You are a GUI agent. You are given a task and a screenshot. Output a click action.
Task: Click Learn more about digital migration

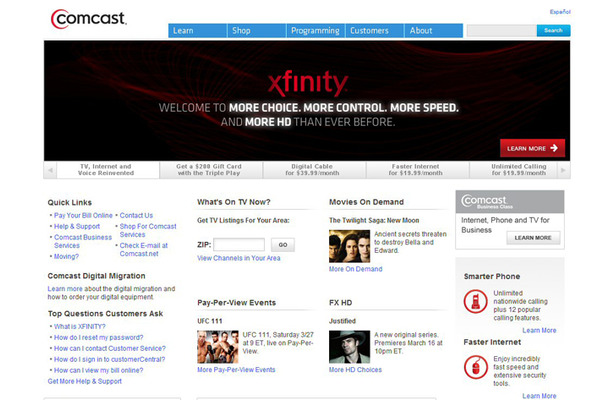pyautogui.click(x=65, y=289)
